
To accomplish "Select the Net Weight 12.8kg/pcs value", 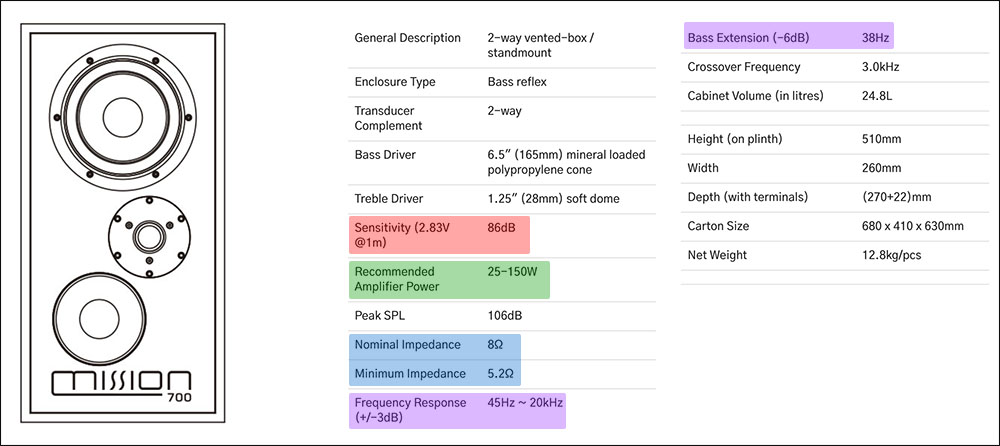I will point(893,255).
